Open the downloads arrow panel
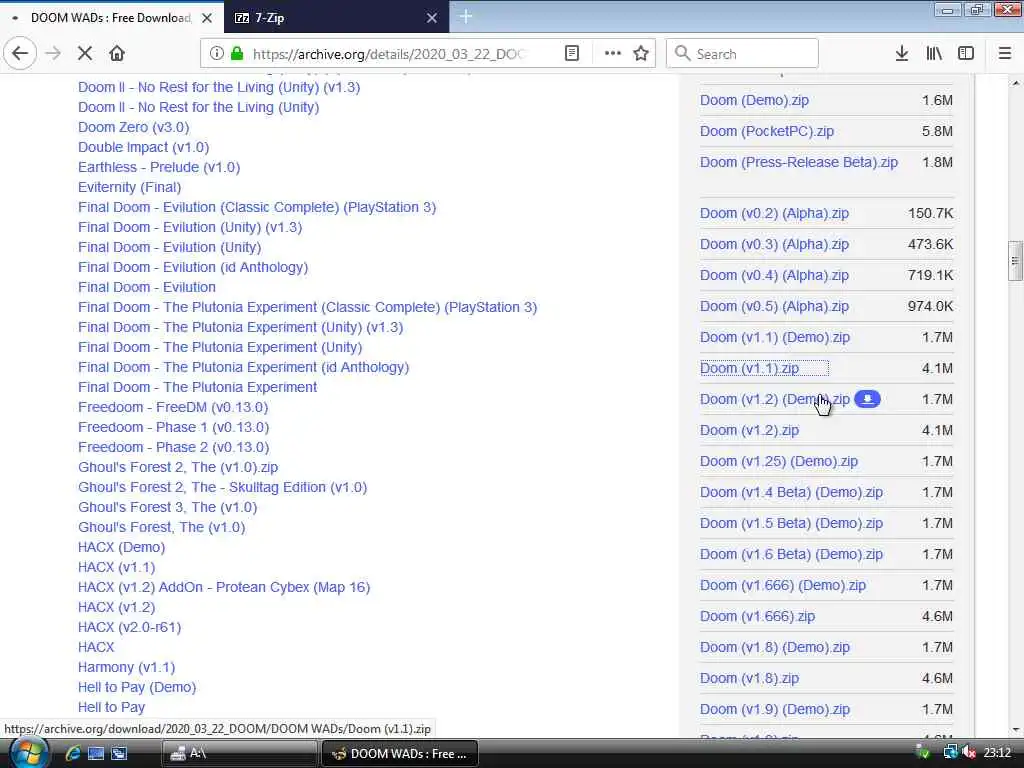Screen dimensions: 1024x768 click(901, 54)
